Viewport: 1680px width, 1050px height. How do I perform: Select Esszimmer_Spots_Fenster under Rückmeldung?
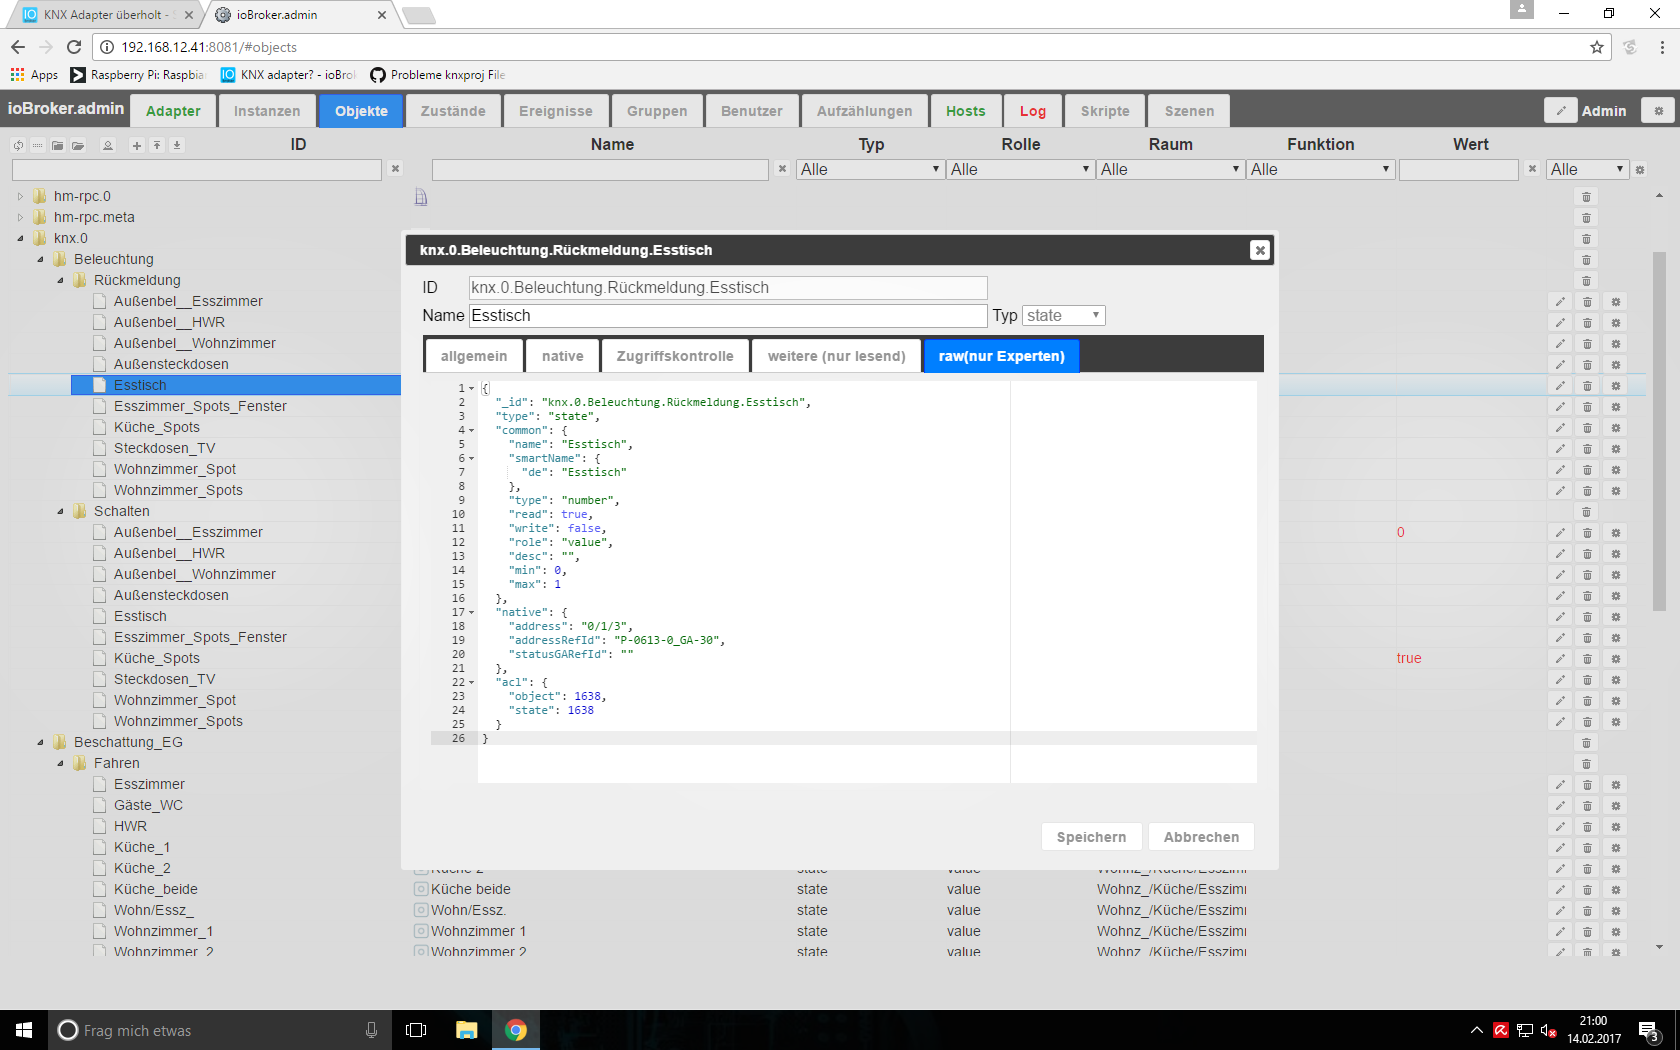point(200,407)
